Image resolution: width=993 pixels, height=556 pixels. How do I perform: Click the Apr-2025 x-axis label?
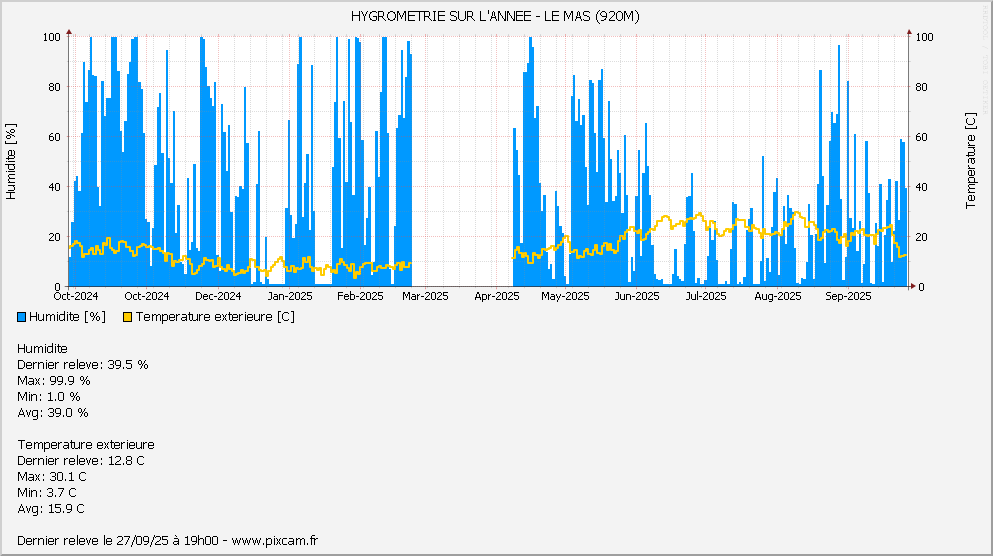[496, 296]
